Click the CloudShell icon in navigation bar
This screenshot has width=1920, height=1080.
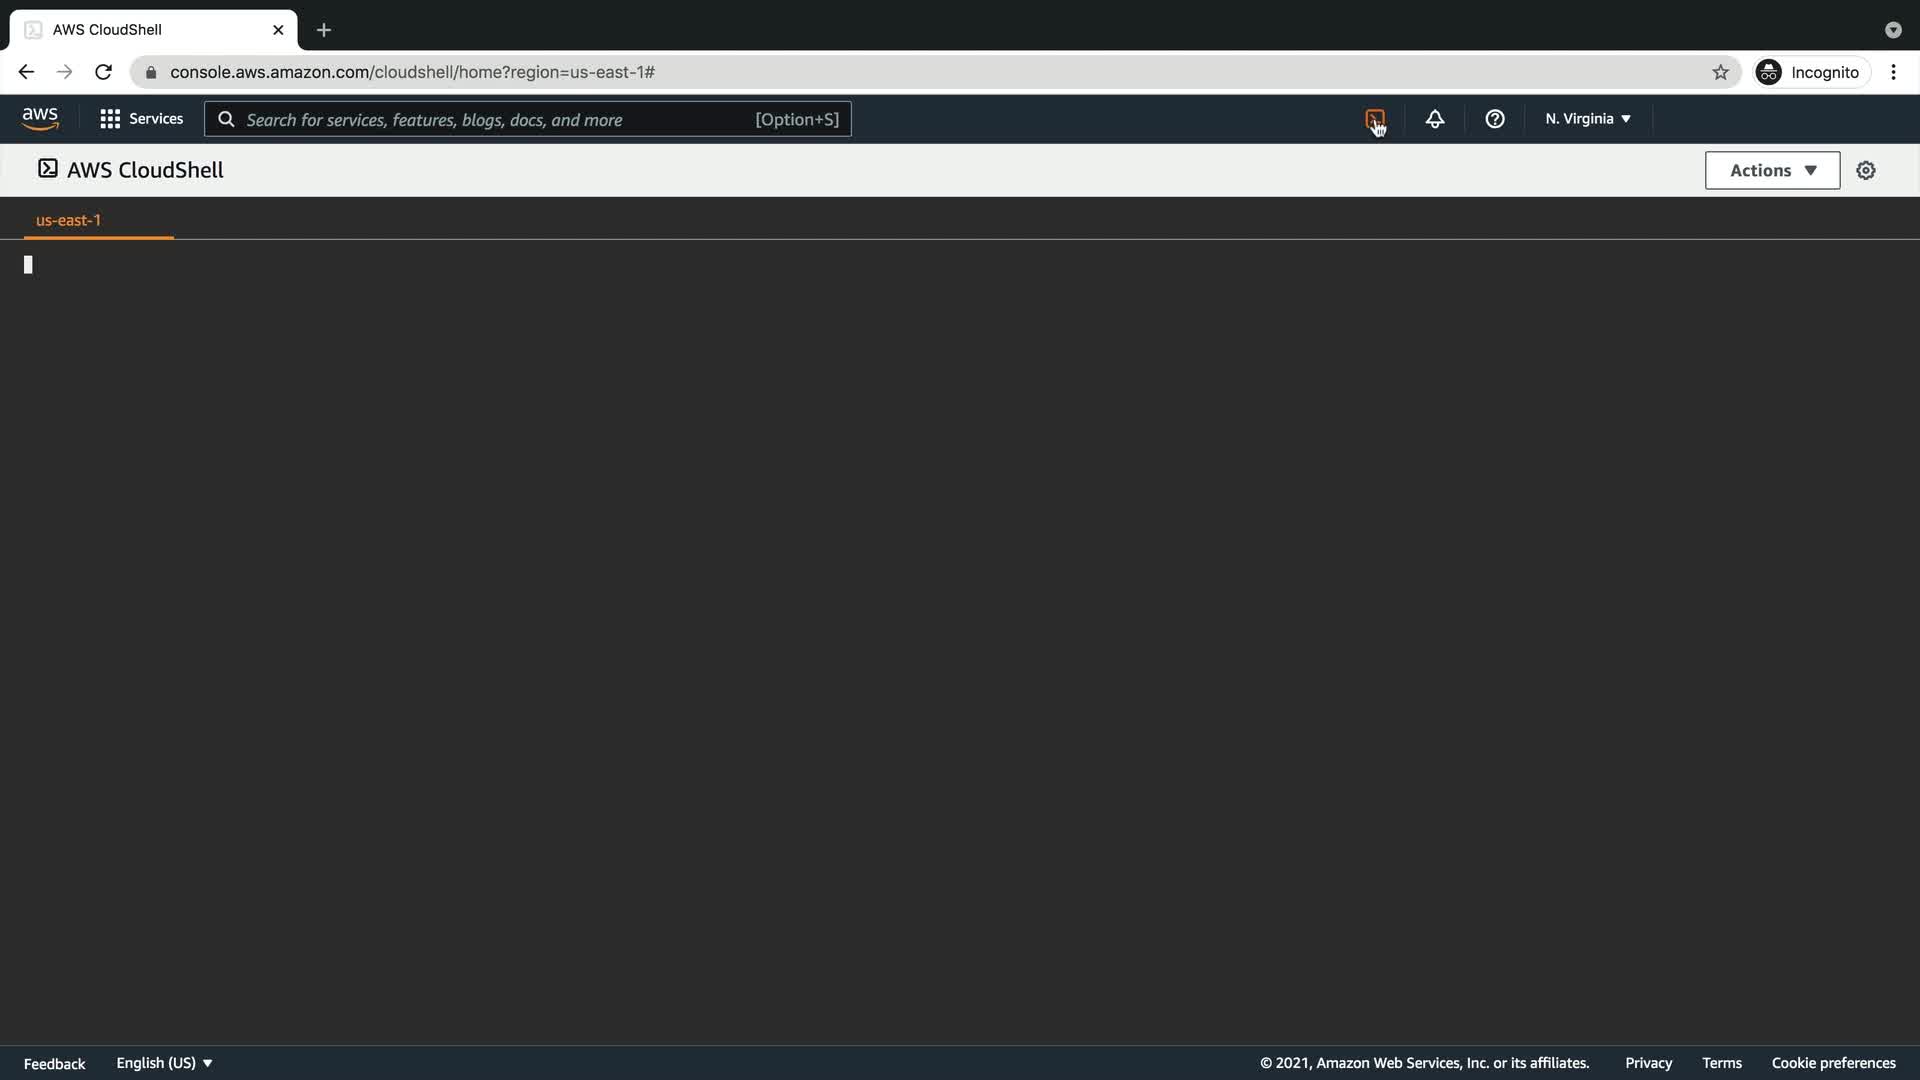click(1374, 119)
